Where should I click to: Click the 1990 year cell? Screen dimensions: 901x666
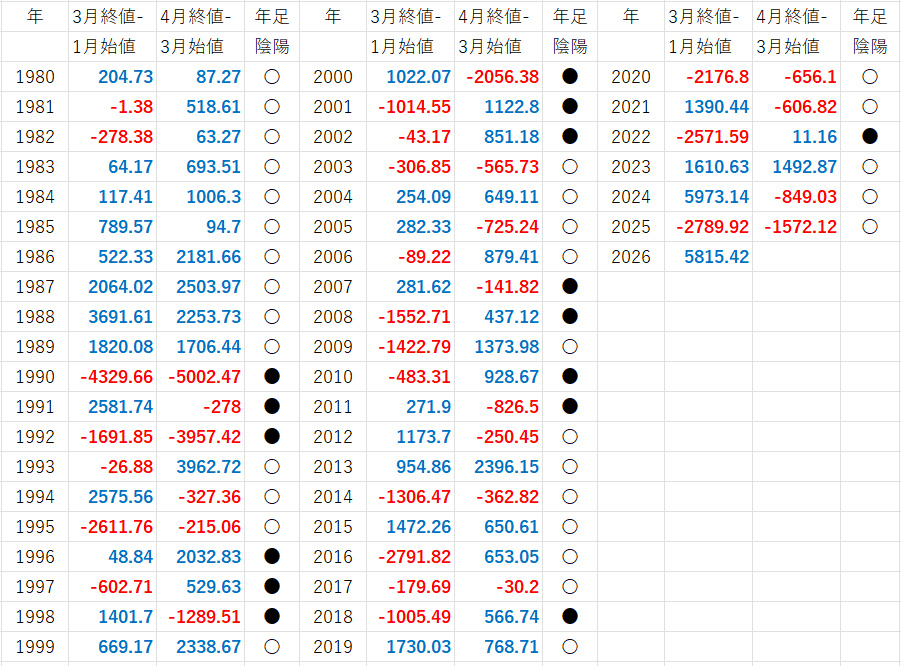[x=35, y=377]
